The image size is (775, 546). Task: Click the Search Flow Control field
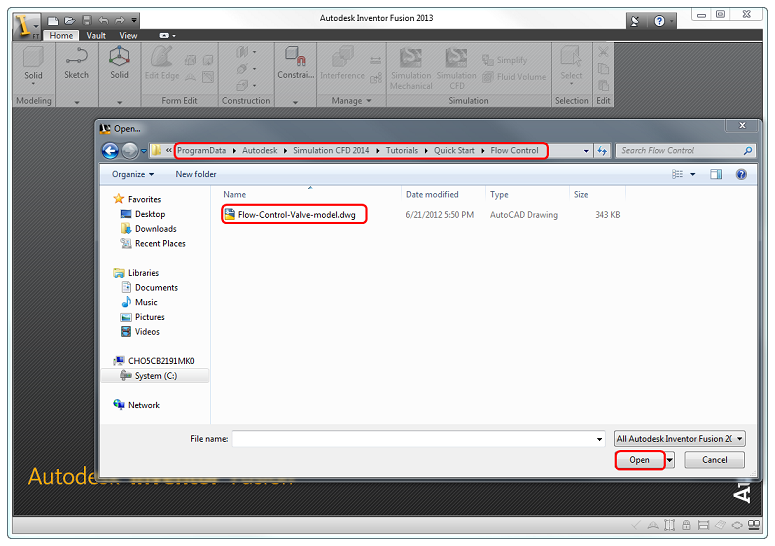pos(686,151)
